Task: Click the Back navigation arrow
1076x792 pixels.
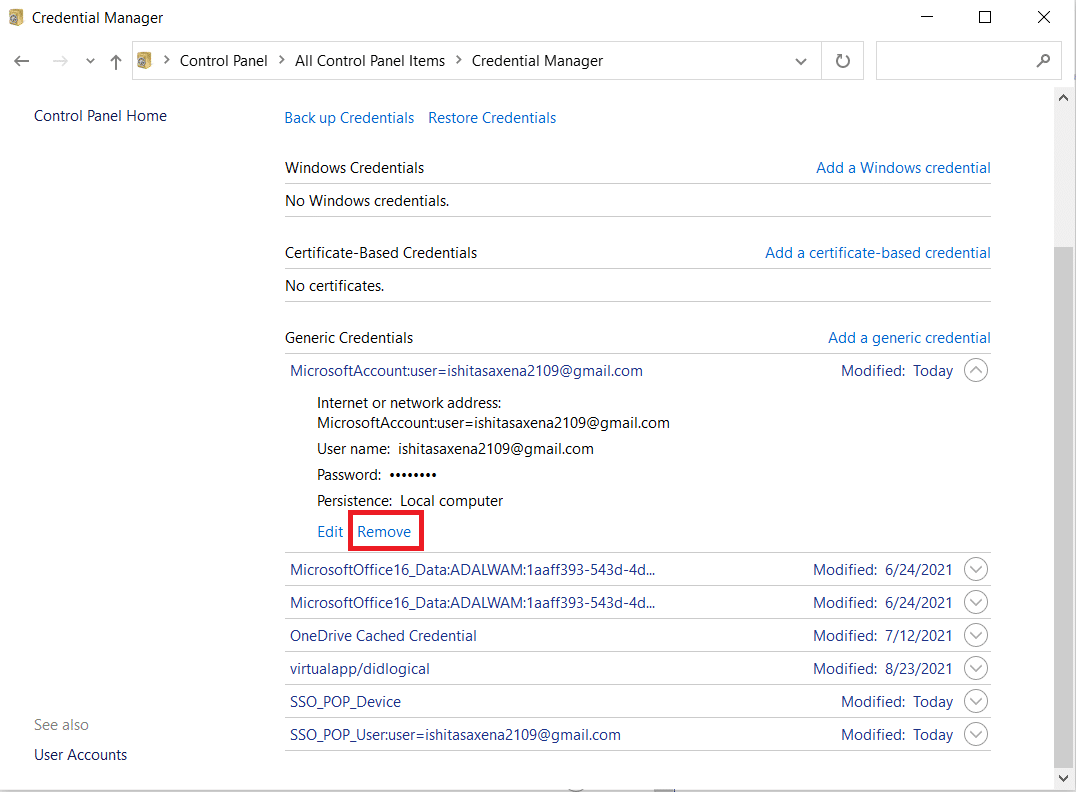Action: pyautogui.click(x=22, y=61)
